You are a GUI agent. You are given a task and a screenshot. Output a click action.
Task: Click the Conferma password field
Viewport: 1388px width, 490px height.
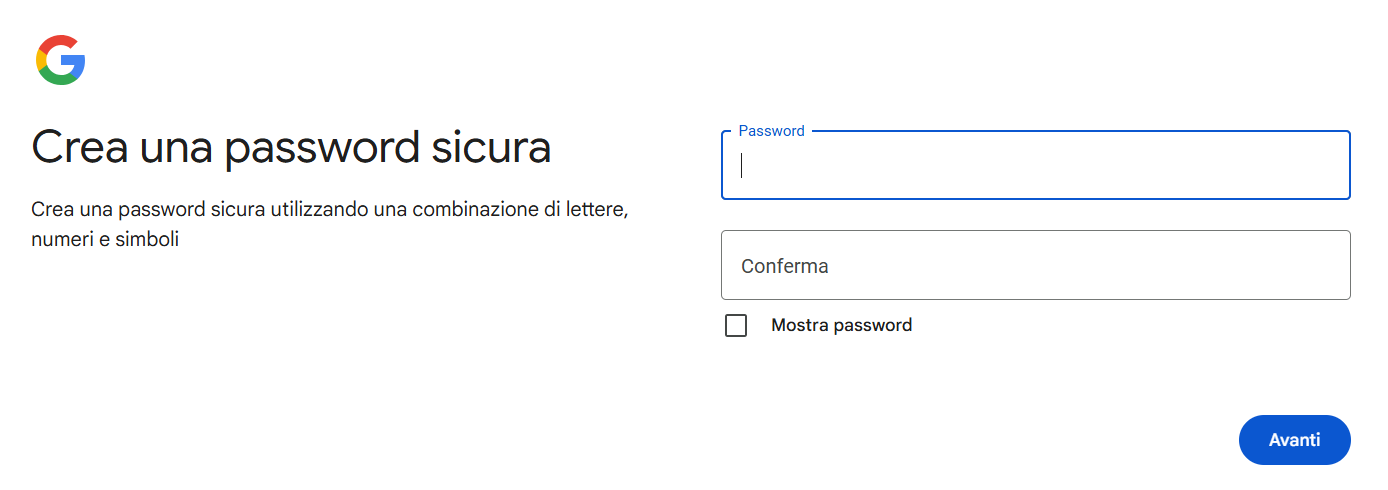click(x=1035, y=266)
